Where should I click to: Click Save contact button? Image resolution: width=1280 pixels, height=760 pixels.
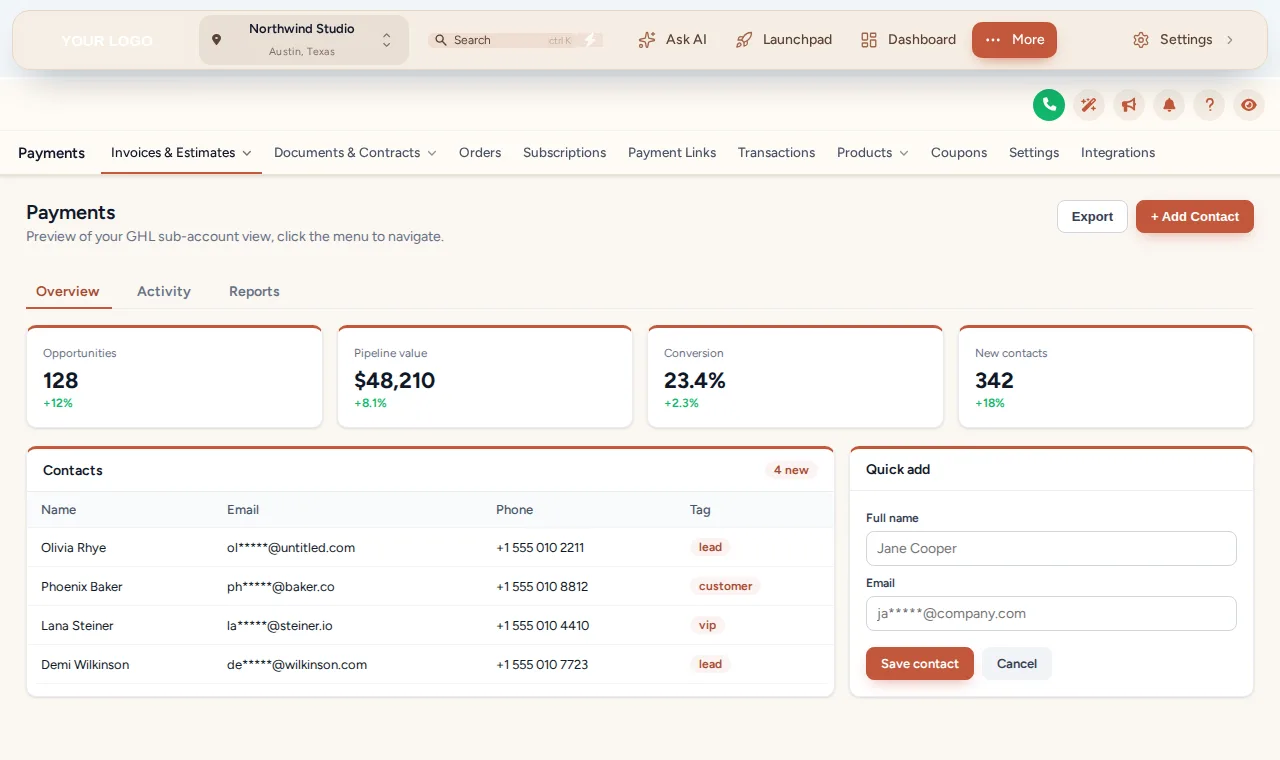coord(920,664)
